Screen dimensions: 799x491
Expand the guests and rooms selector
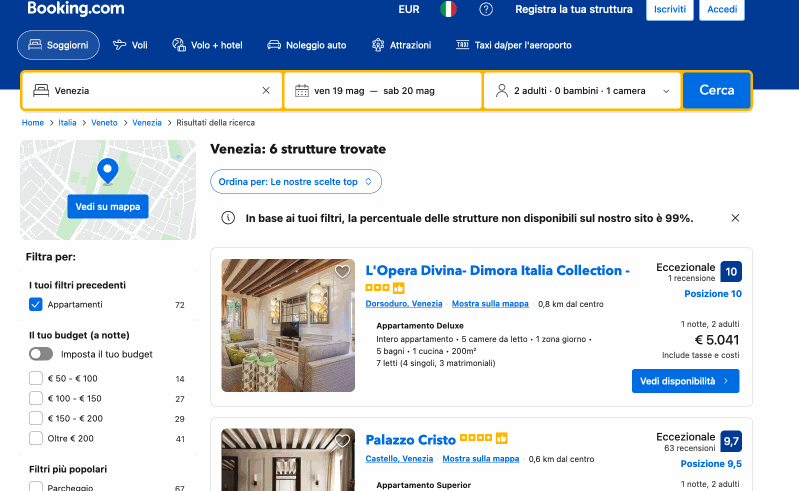coord(582,90)
